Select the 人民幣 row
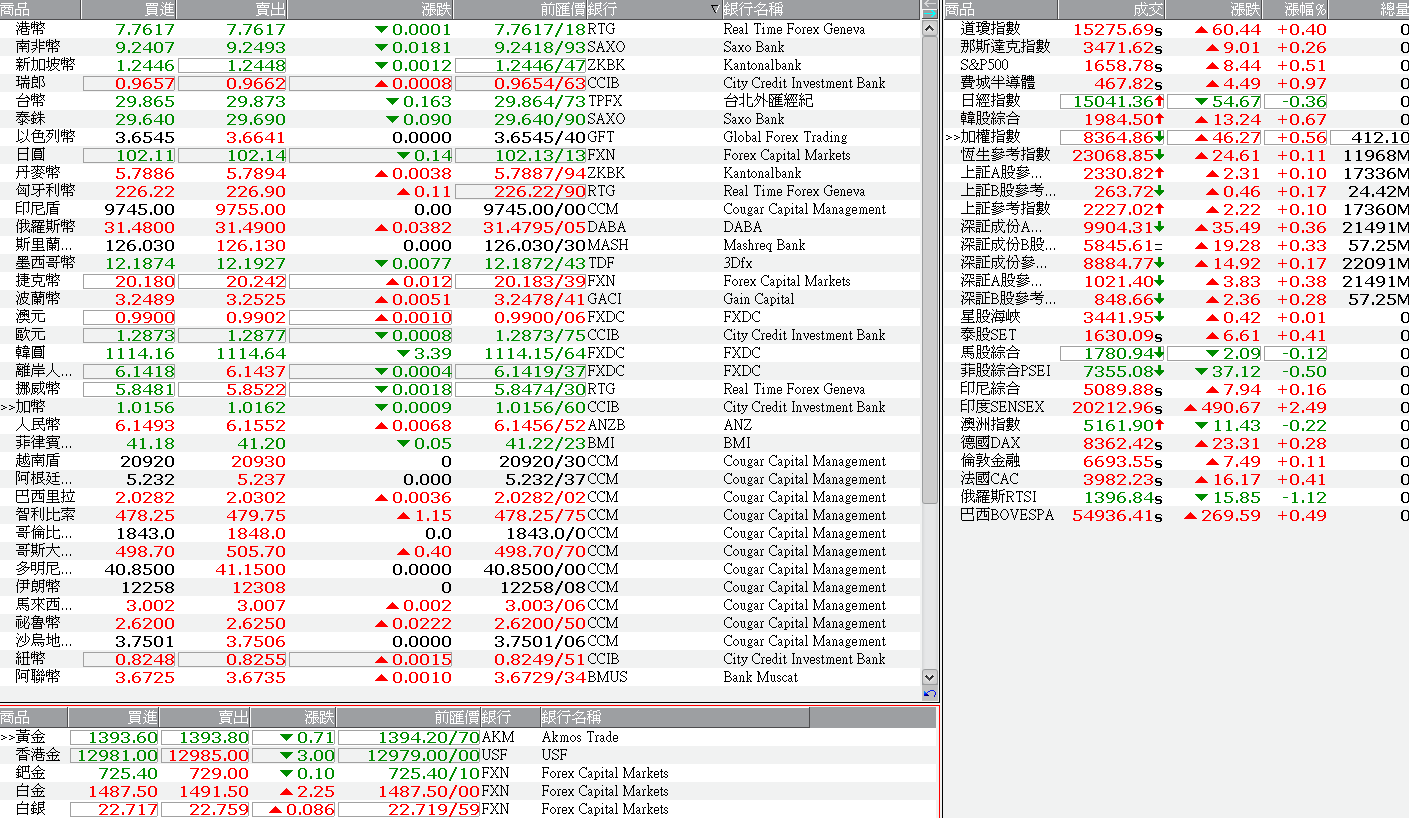The image size is (1409, 818). coord(460,425)
